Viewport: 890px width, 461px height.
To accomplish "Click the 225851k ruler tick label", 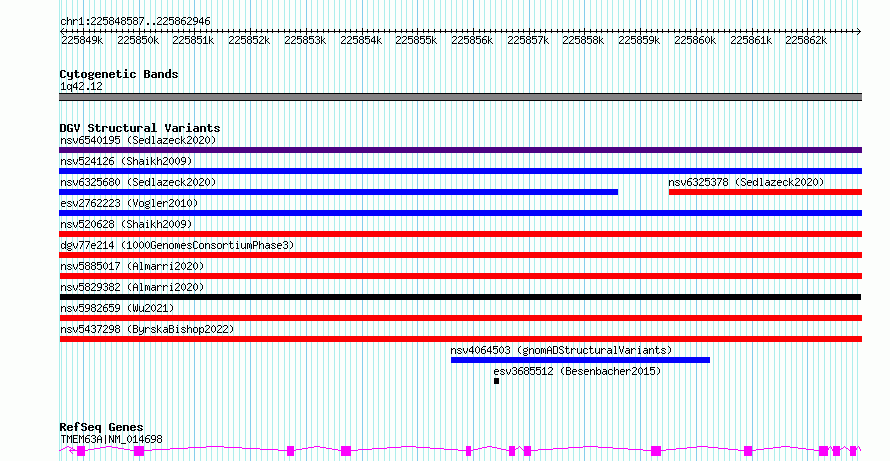I will pos(194,40).
